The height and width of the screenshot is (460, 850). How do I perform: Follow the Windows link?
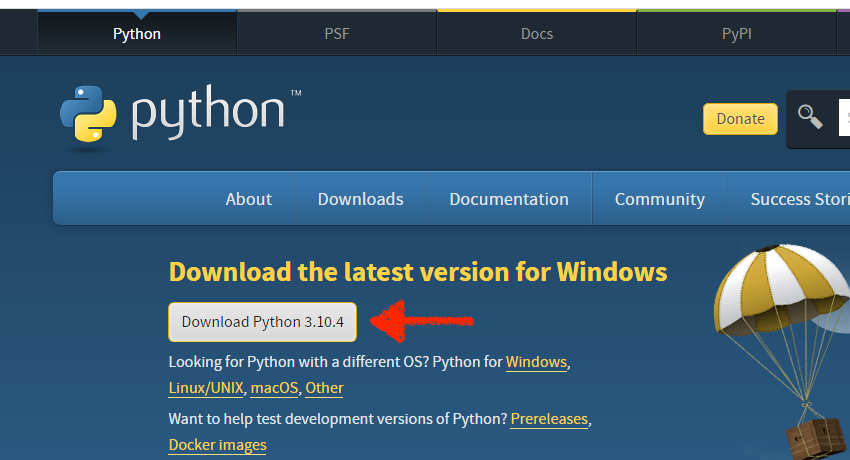point(536,362)
